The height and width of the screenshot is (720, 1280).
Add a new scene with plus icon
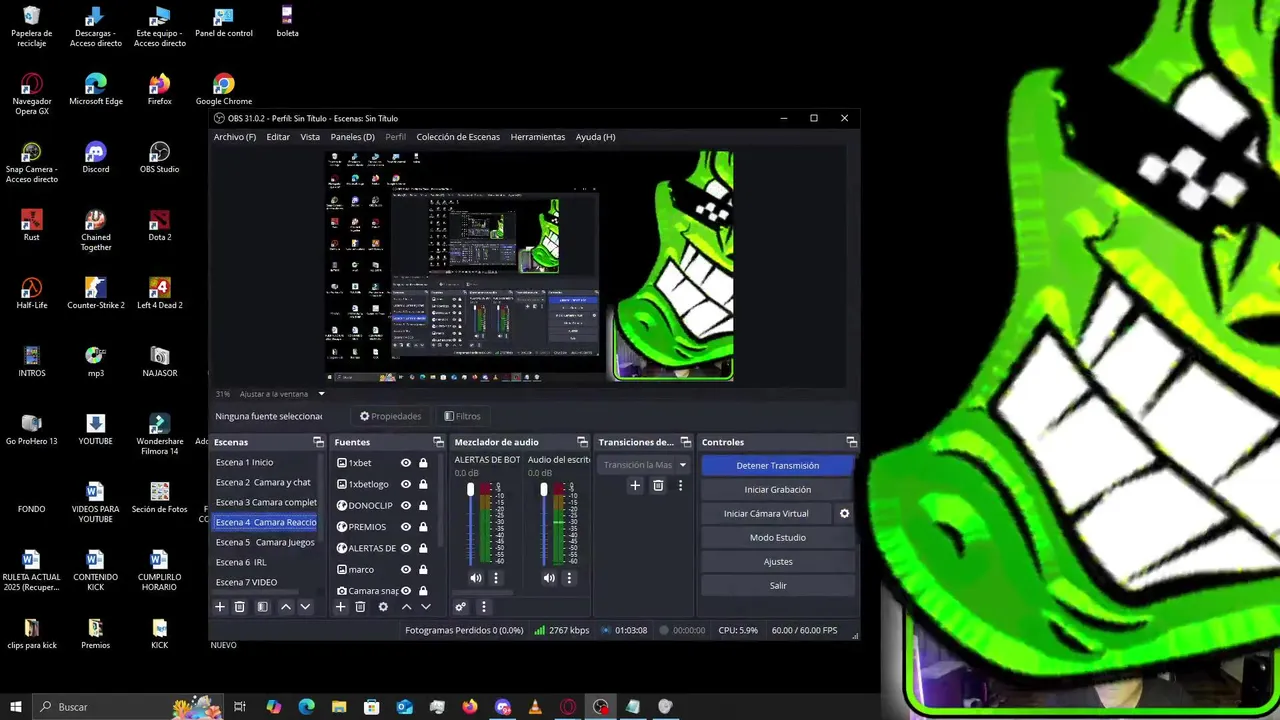[x=220, y=607]
